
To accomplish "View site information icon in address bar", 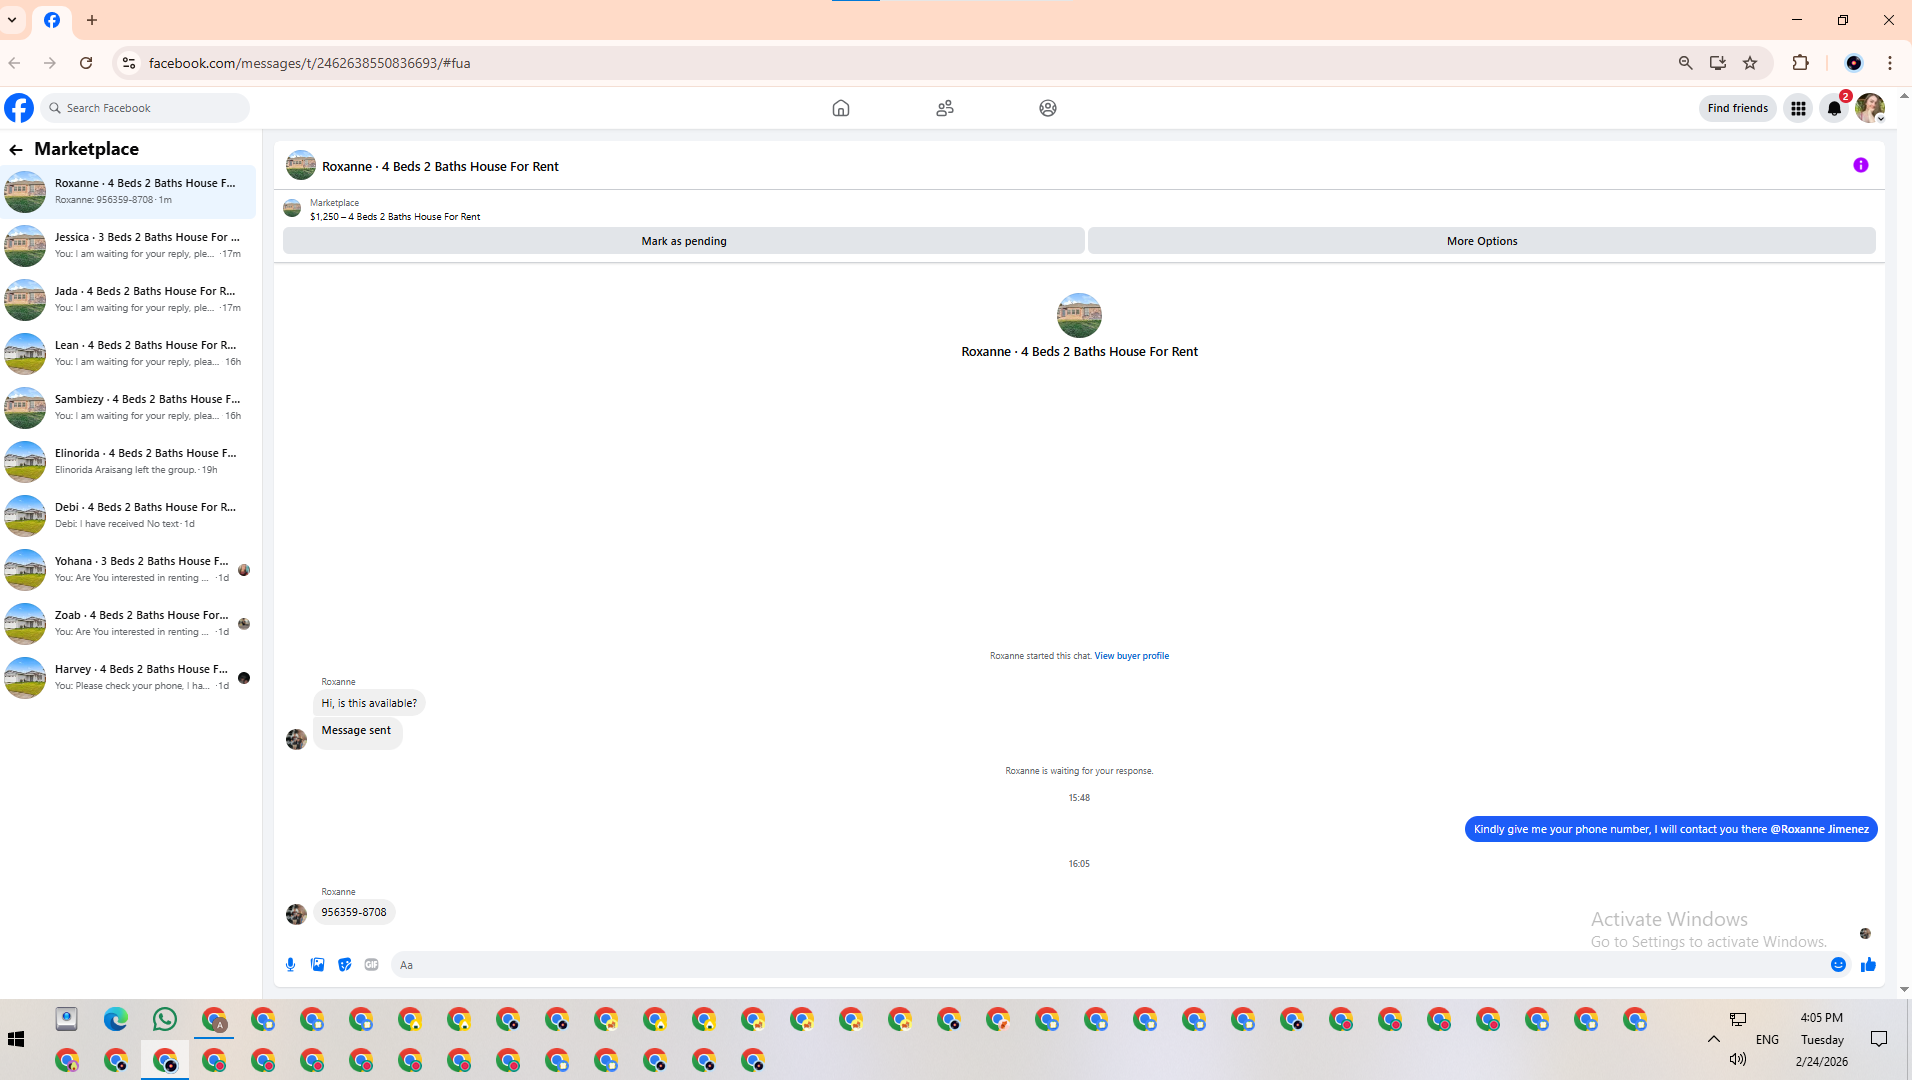I will point(129,63).
